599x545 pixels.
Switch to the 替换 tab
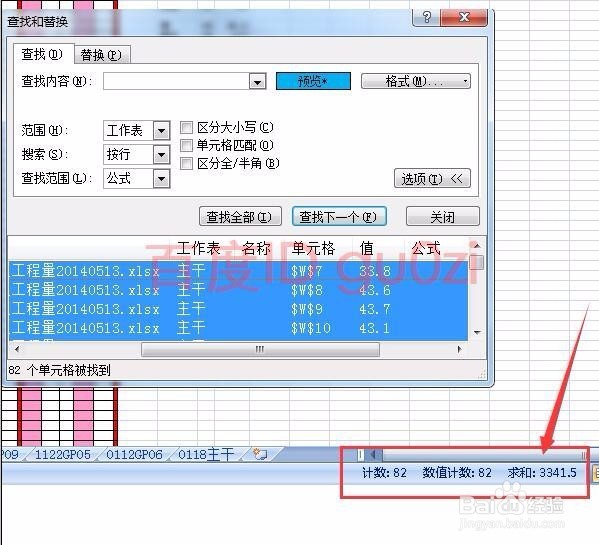pos(101,55)
